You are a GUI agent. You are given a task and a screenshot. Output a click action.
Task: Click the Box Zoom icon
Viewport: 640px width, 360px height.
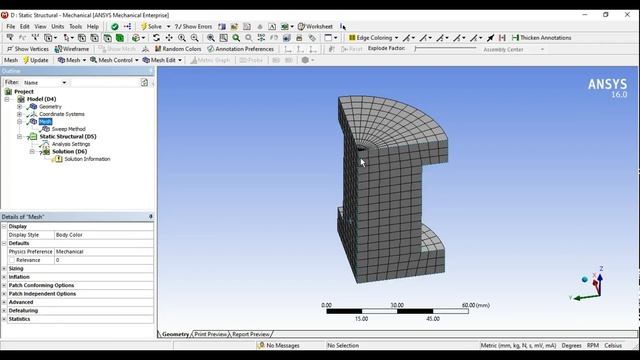click(194, 38)
